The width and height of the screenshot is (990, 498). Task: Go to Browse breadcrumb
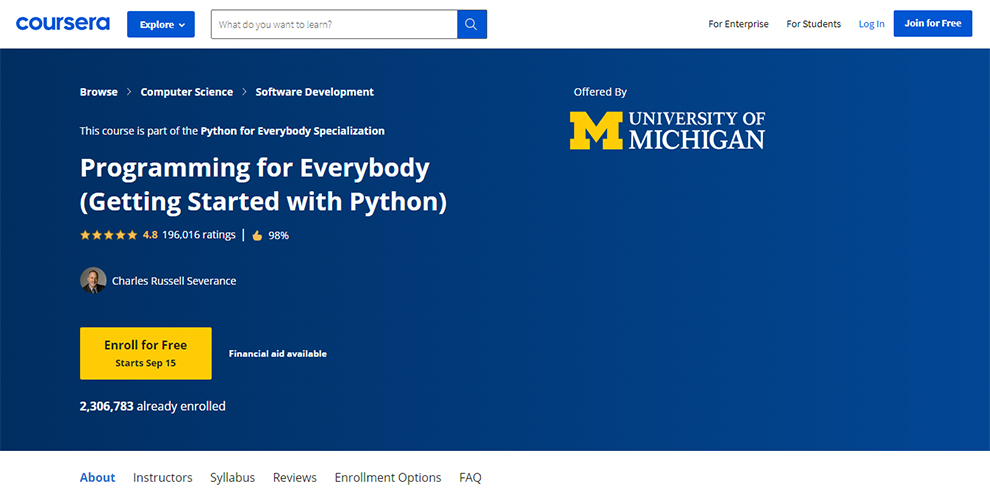(98, 92)
